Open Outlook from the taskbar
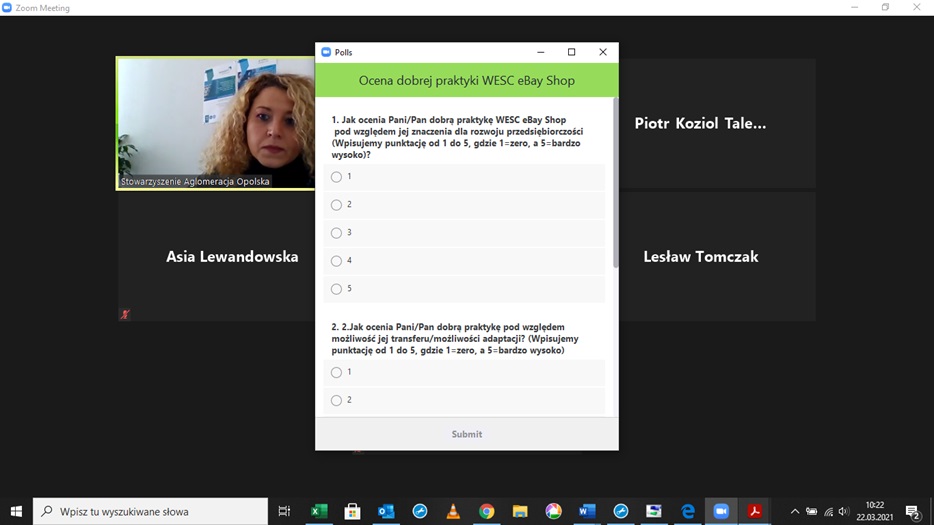934x525 pixels. click(x=386, y=511)
